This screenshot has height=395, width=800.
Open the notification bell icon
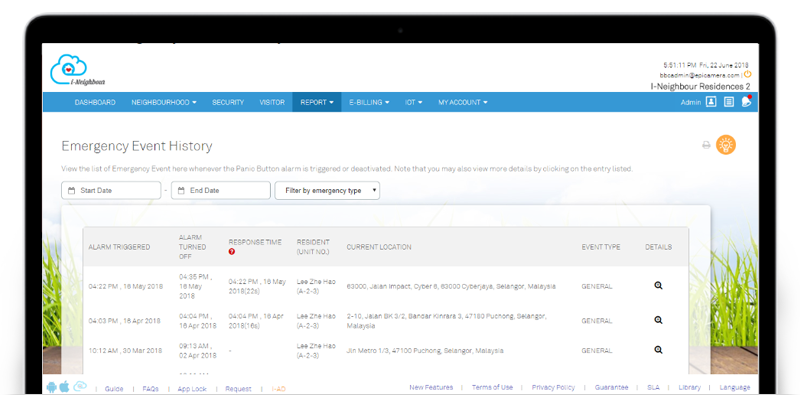coord(746,102)
